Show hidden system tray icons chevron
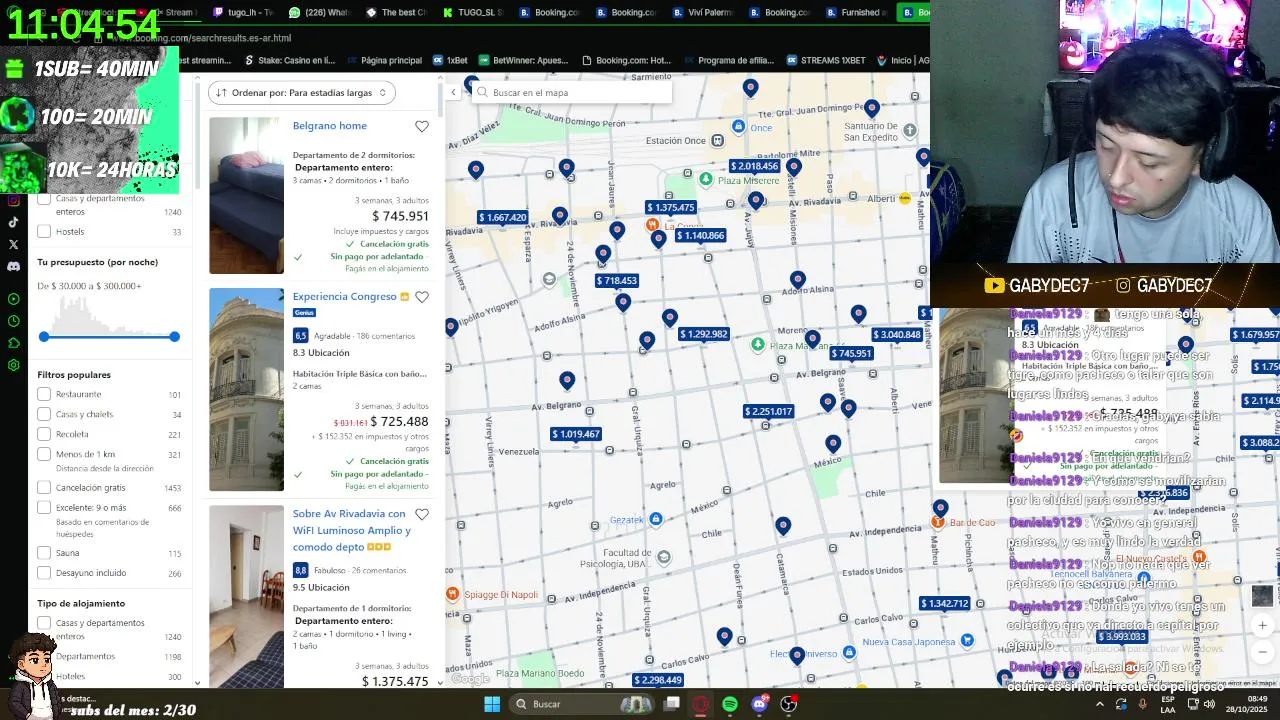The image size is (1280, 720). click(1100, 704)
